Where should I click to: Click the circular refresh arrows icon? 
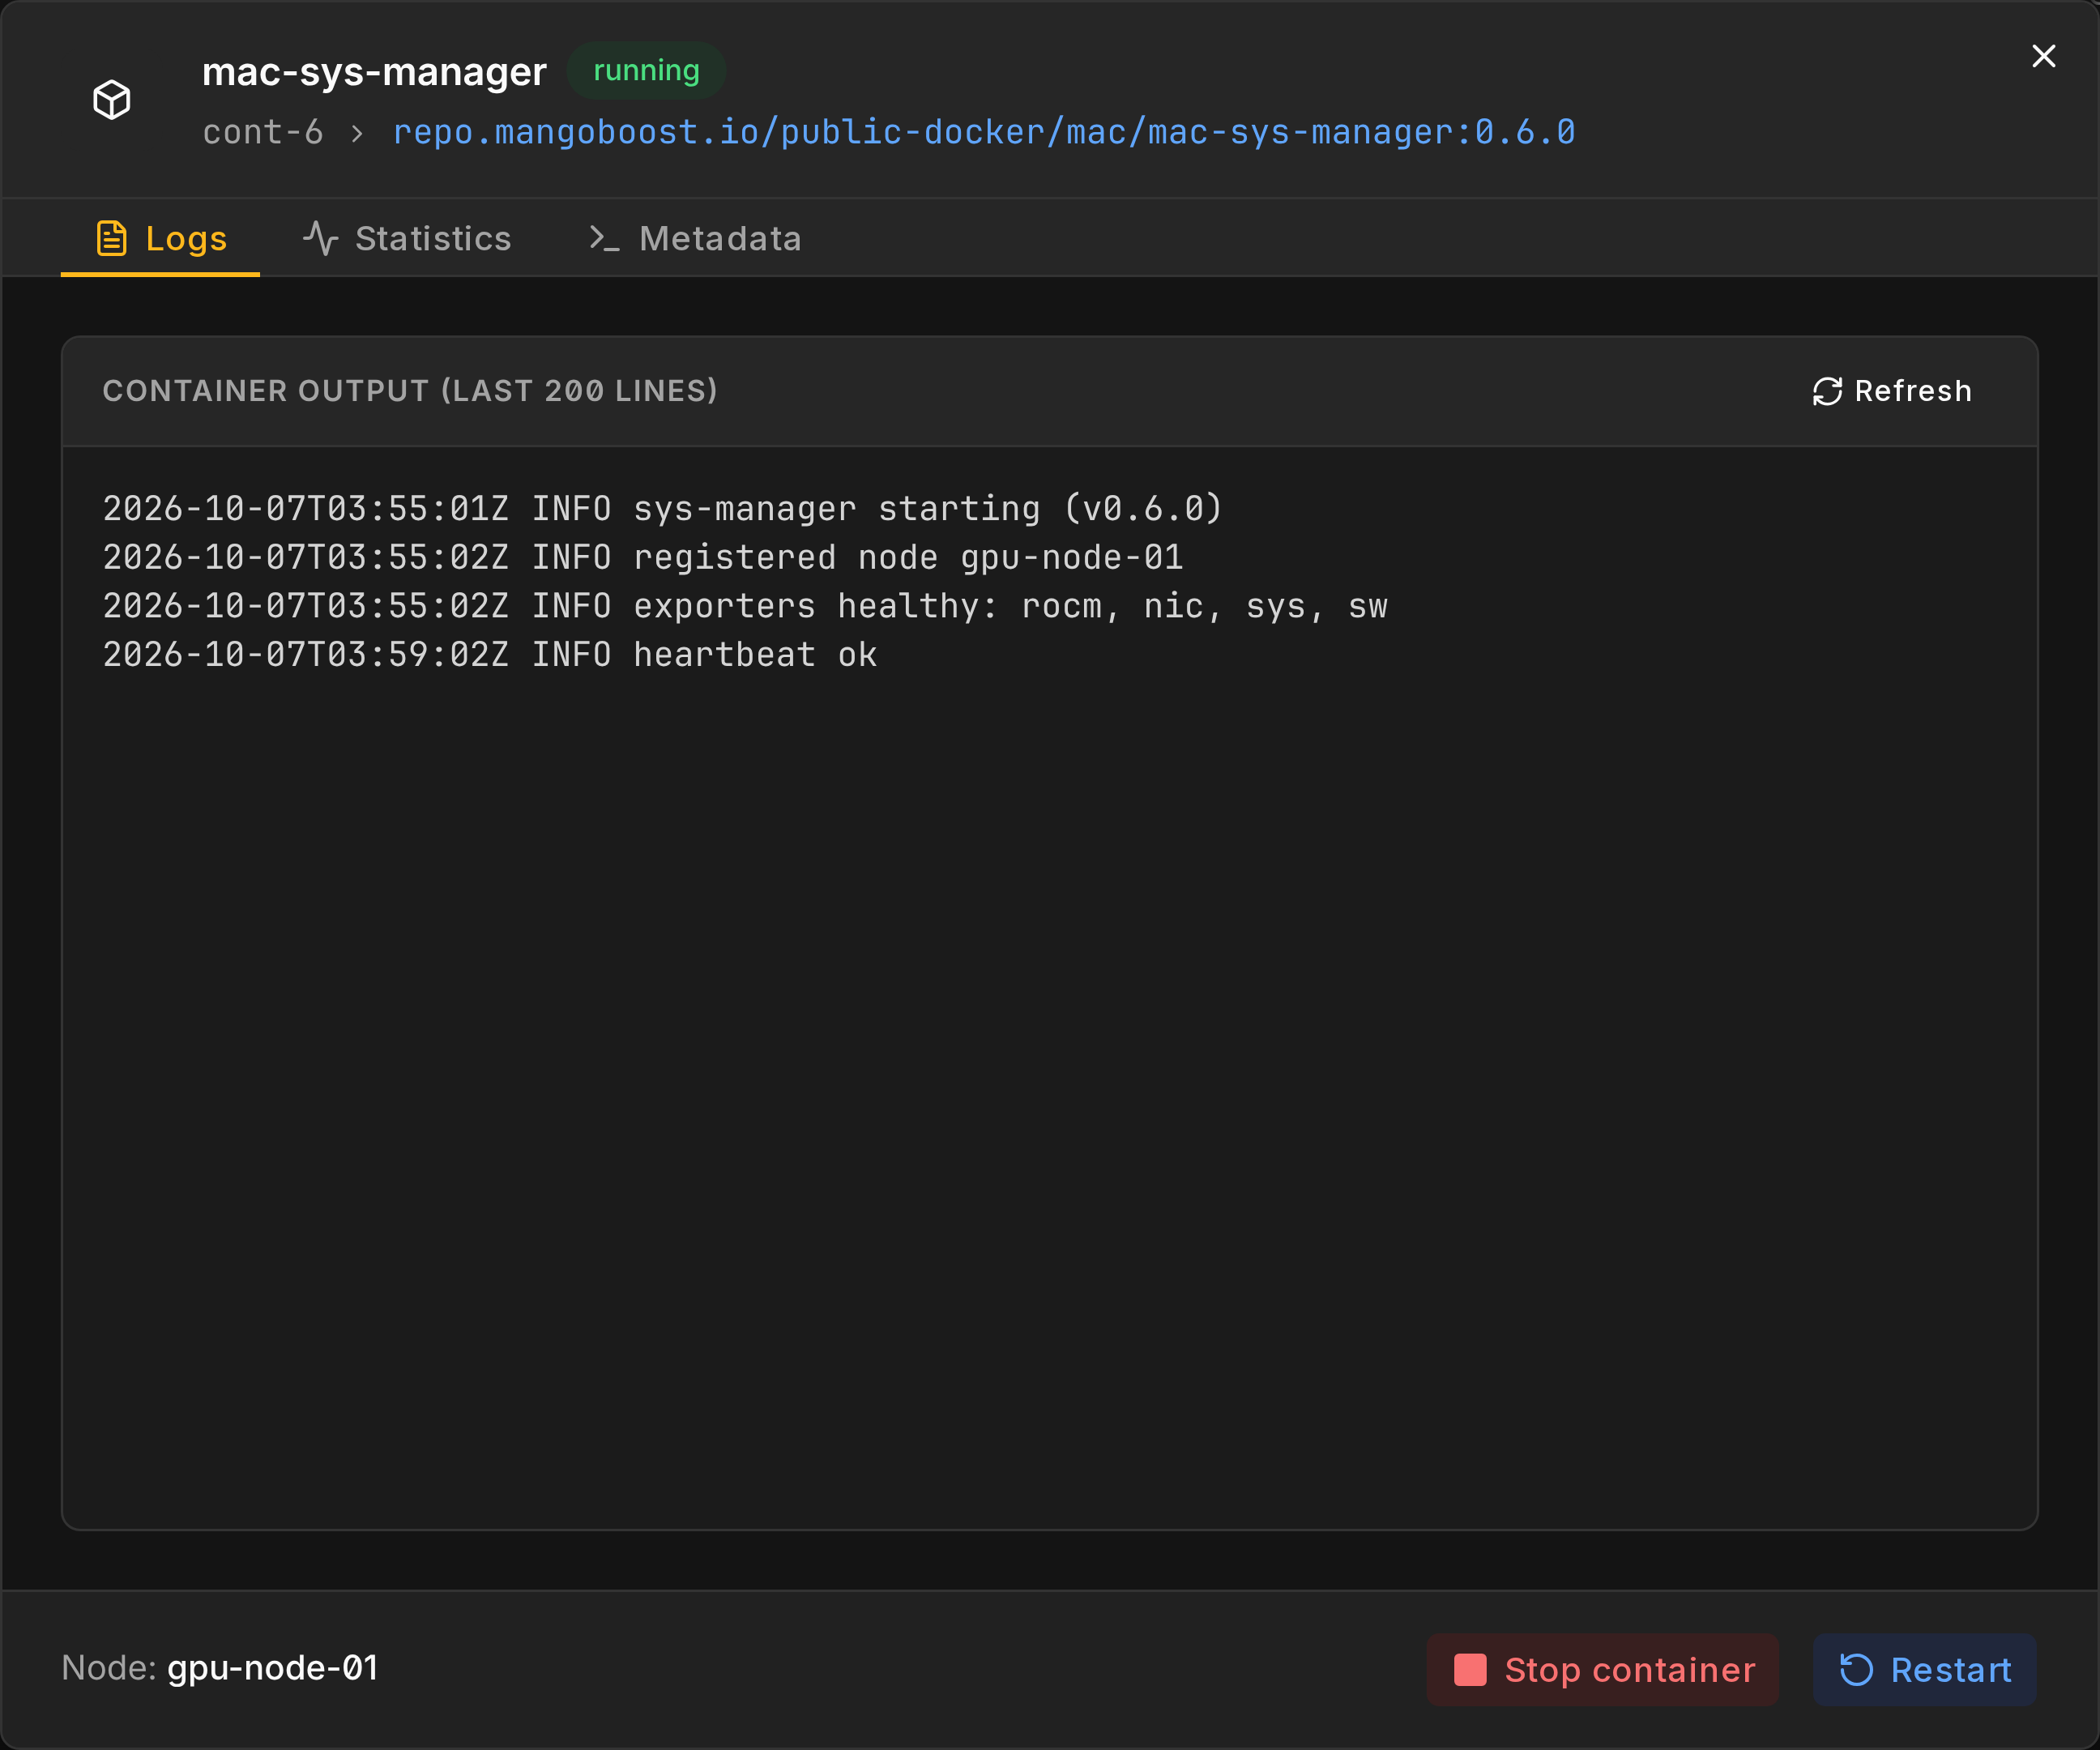click(1827, 391)
